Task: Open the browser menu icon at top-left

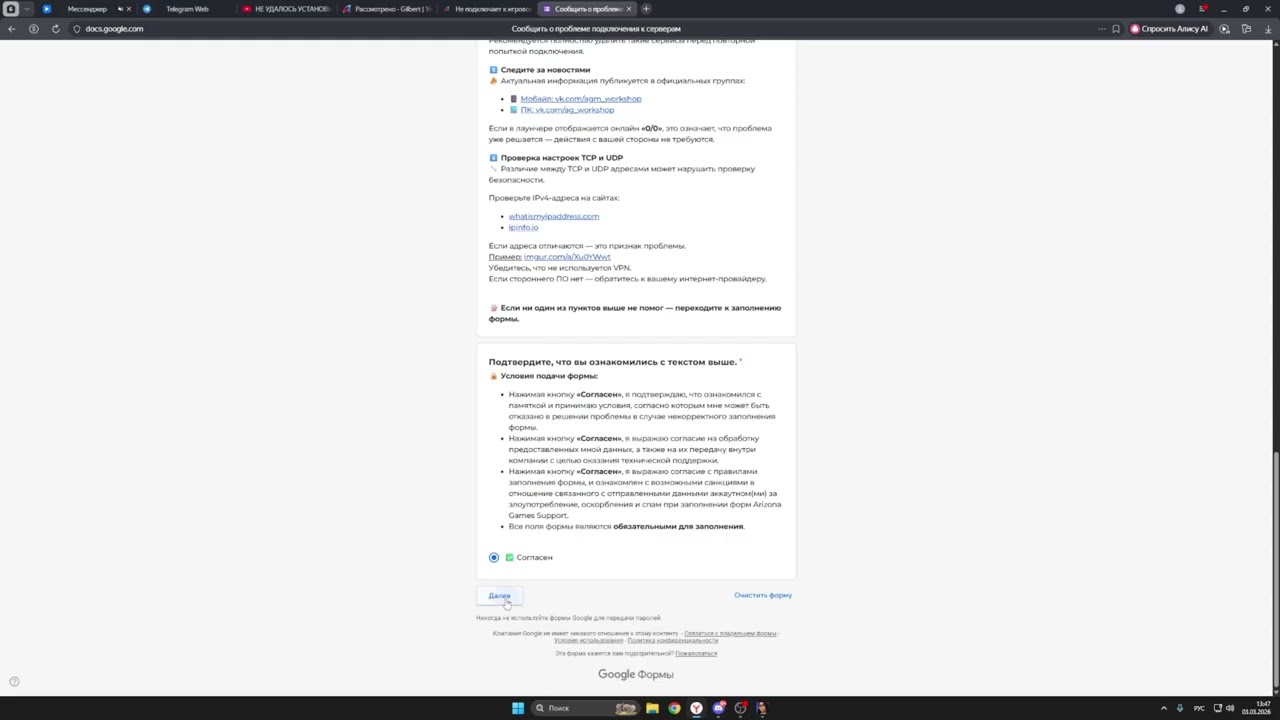Action: click(11, 9)
